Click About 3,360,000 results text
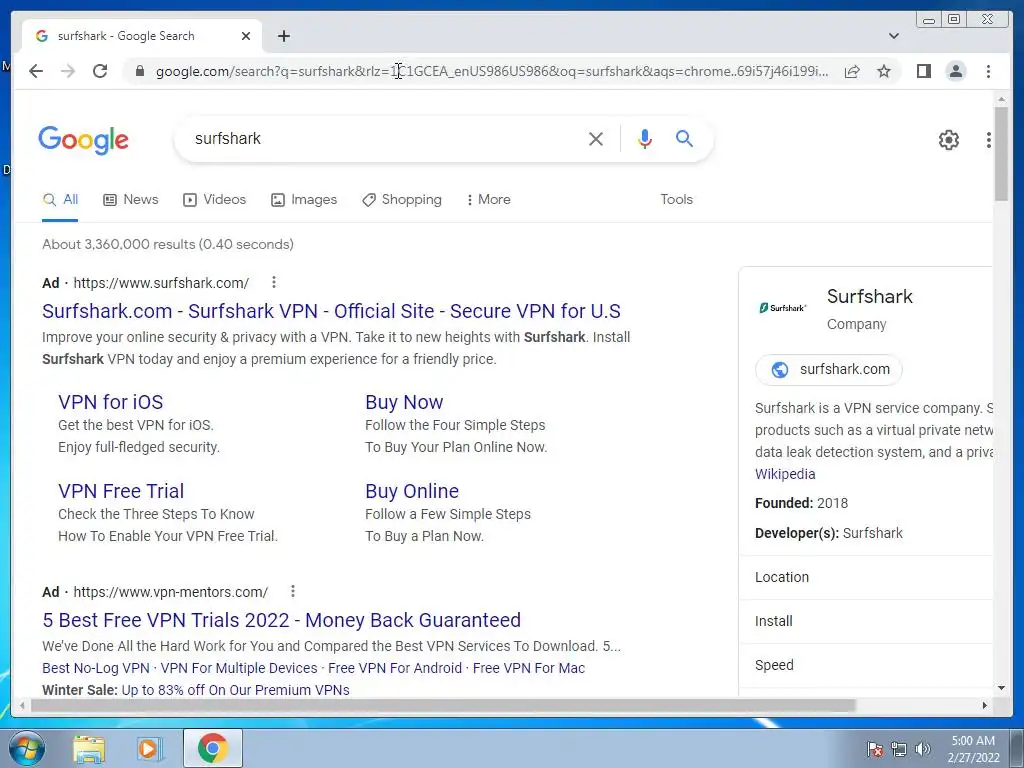 pos(168,244)
